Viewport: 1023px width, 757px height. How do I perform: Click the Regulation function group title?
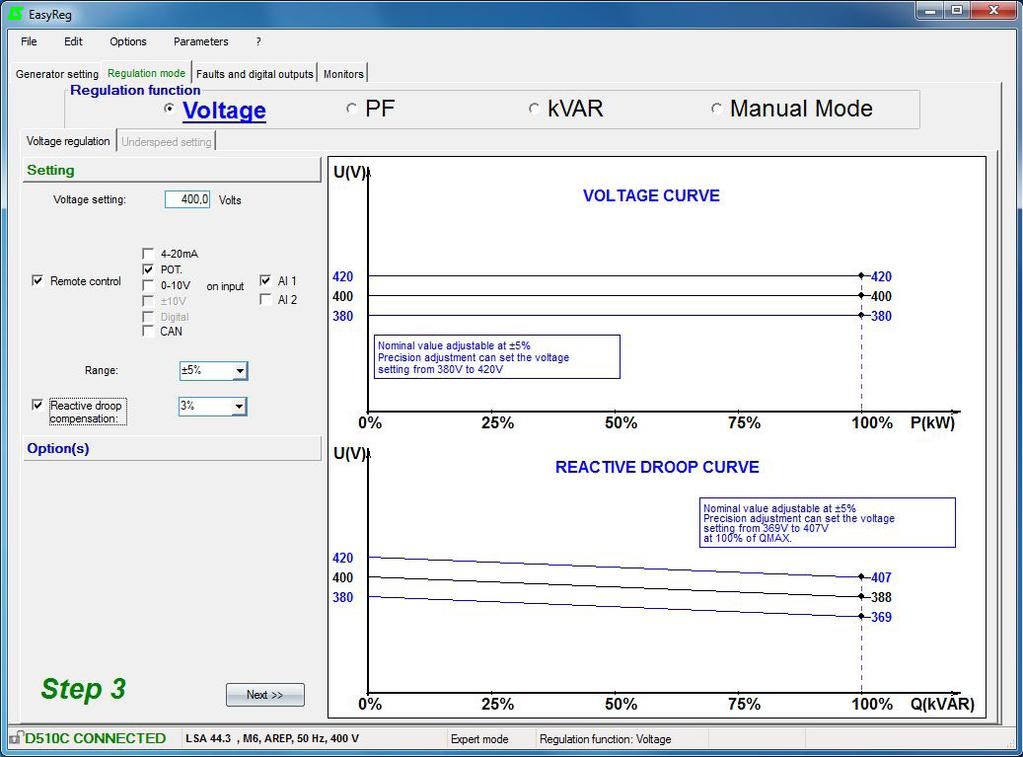click(x=135, y=90)
